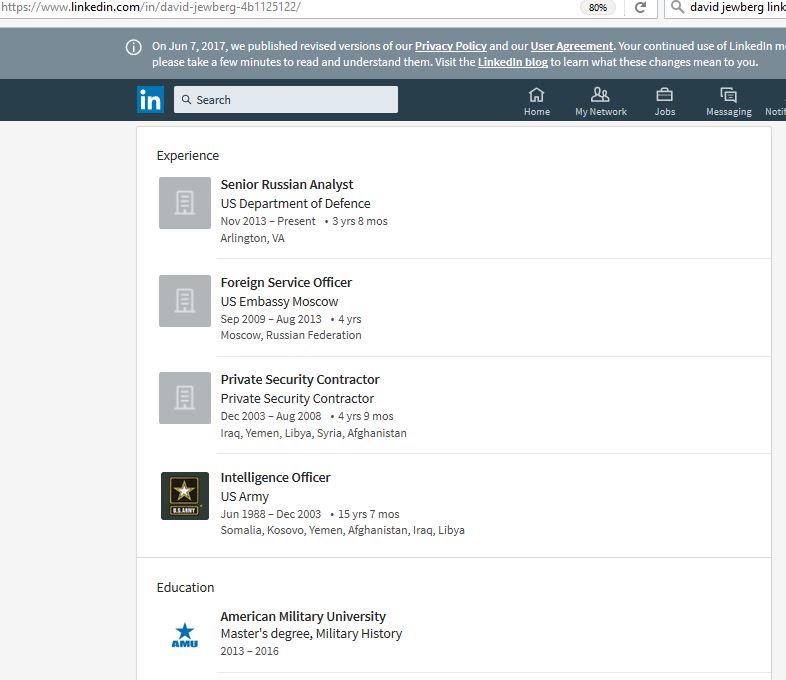This screenshot has height=680, width=786.
Task: Click the Education section heading
Action: coord(185,587)
